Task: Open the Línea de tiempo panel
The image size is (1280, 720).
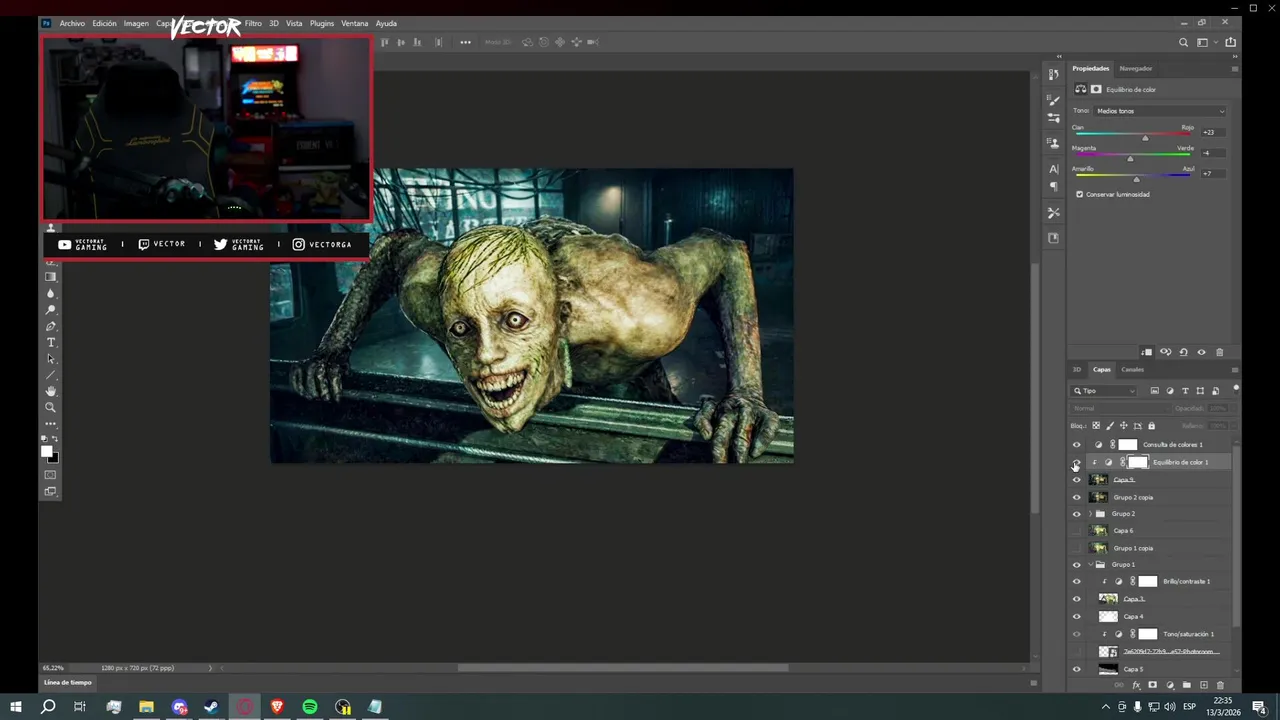Action: pos(67,683)
